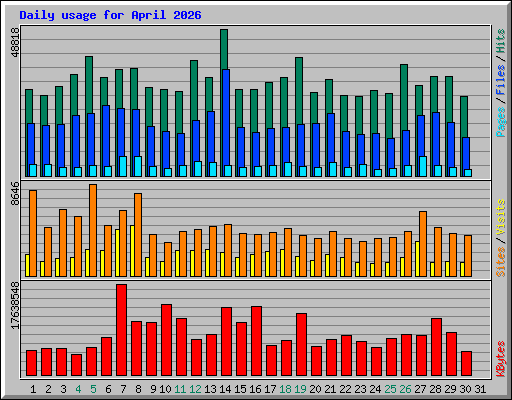The height and width of the screenshot is (400, 512).
Task: Select the day 14 label on x-axis
Action: coord(225,389)
